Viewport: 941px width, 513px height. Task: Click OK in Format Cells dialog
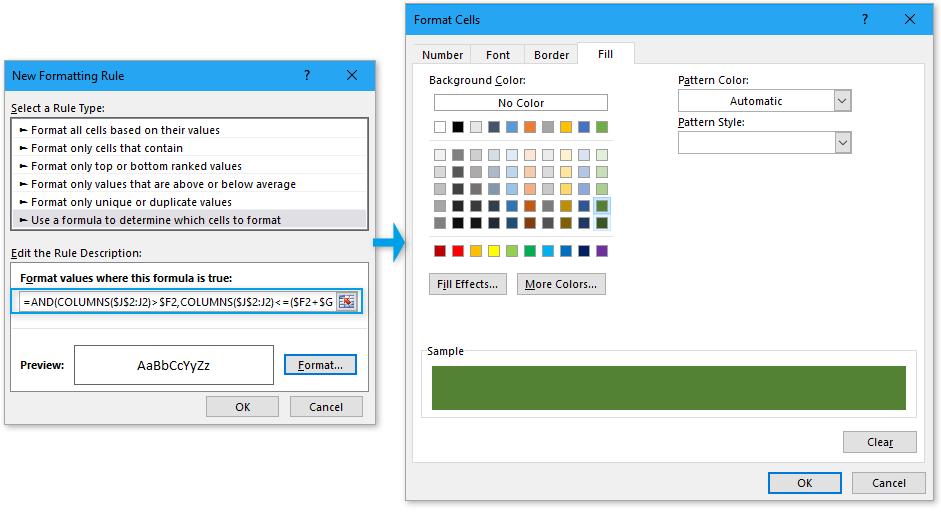click(x=805, y=483)
